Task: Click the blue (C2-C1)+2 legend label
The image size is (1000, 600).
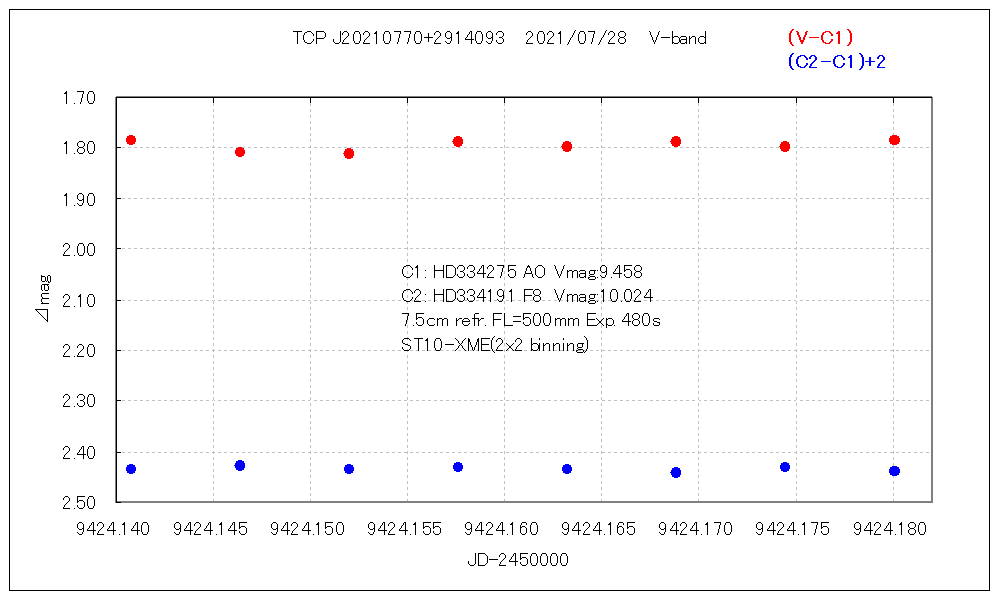Action: pyautogui.click(x=836, y=62)
